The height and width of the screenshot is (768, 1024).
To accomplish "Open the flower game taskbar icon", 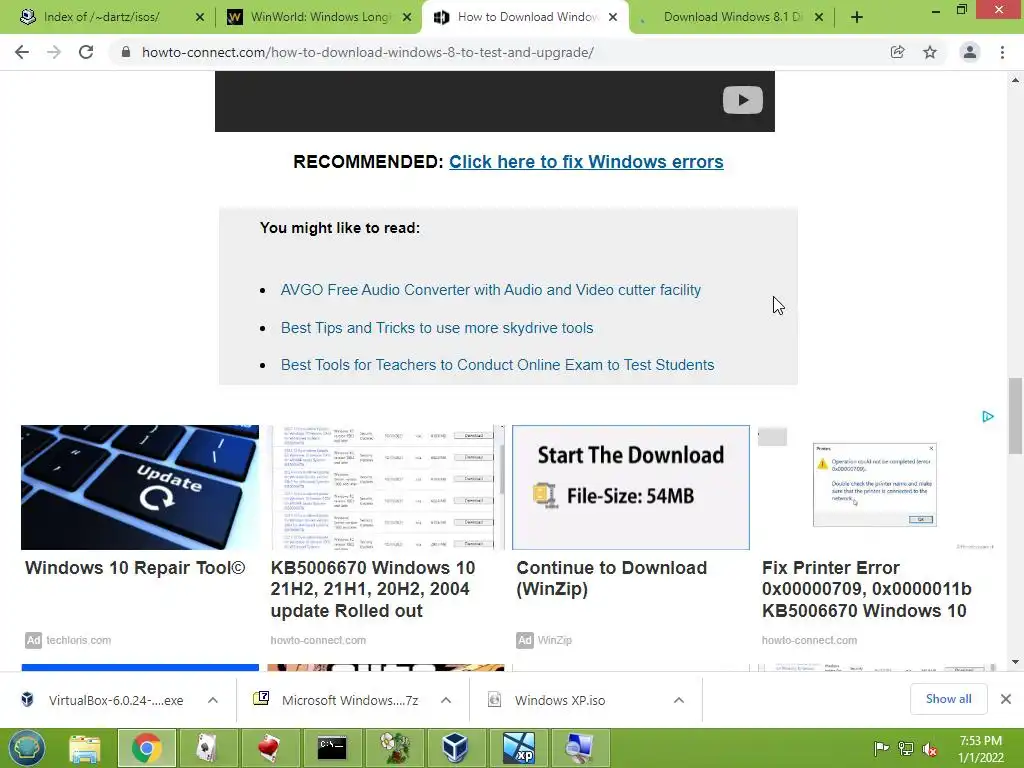I will pyautogui.click(x=394, y=748).
